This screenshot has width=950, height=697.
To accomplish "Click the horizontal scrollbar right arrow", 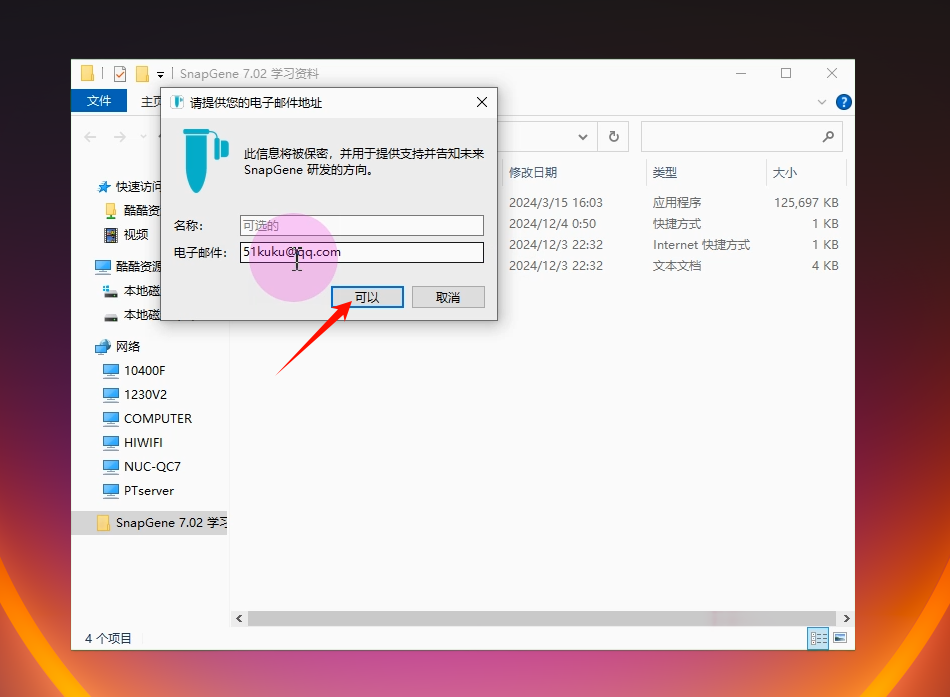I will (x=847, y=619).
